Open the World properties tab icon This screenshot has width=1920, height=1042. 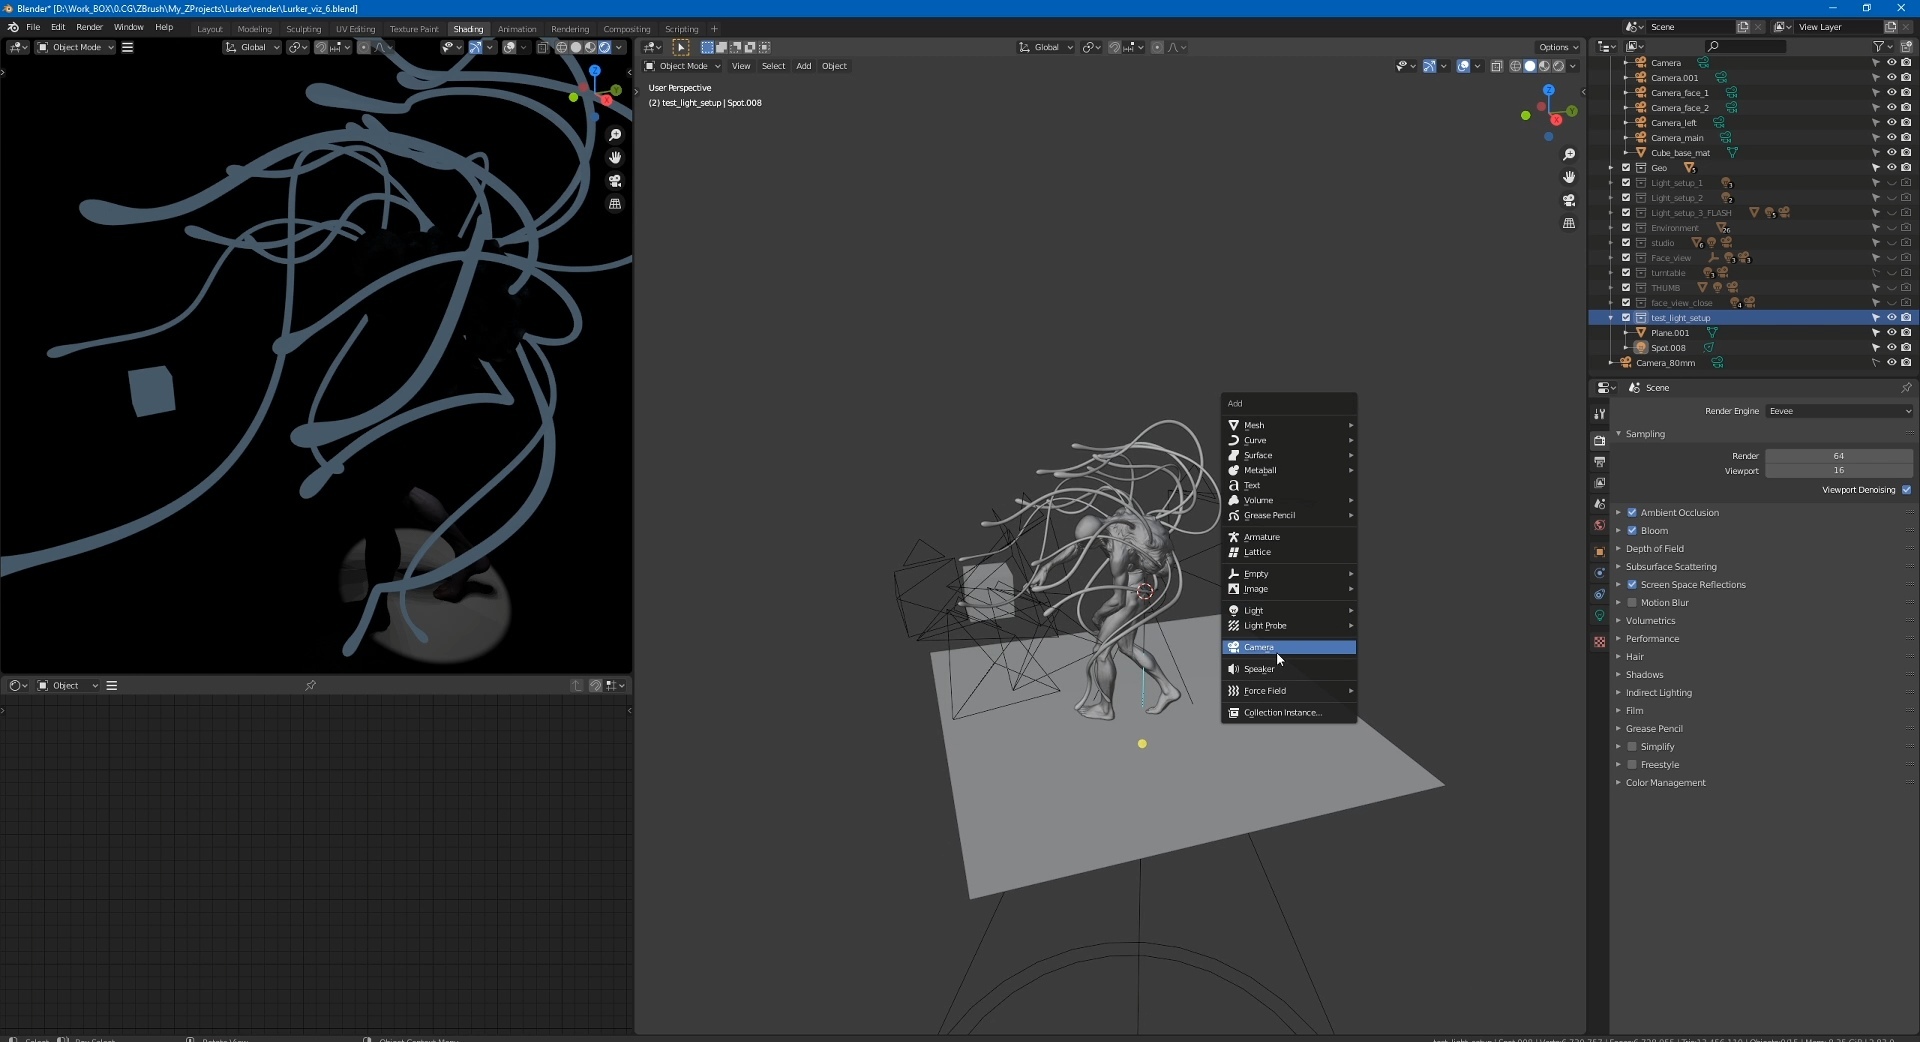pyautogui.click(x=1599, y=526)
